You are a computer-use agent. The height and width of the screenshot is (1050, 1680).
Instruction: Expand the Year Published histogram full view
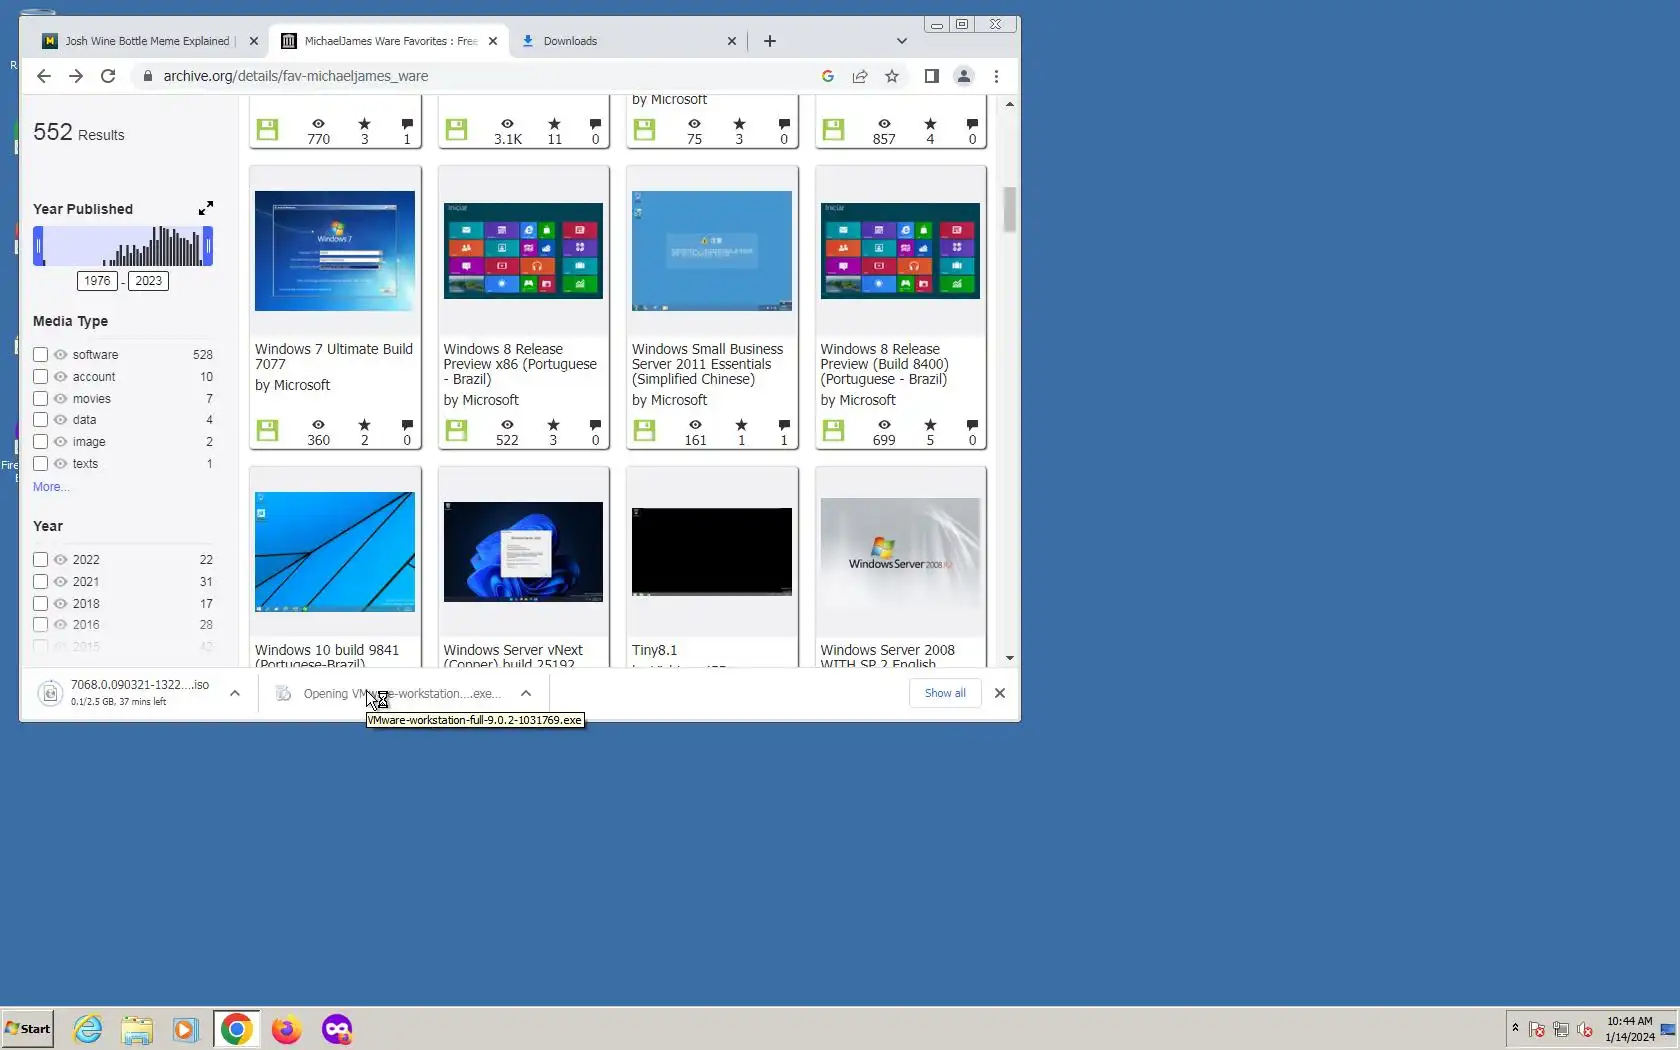(x=206, y=208)
